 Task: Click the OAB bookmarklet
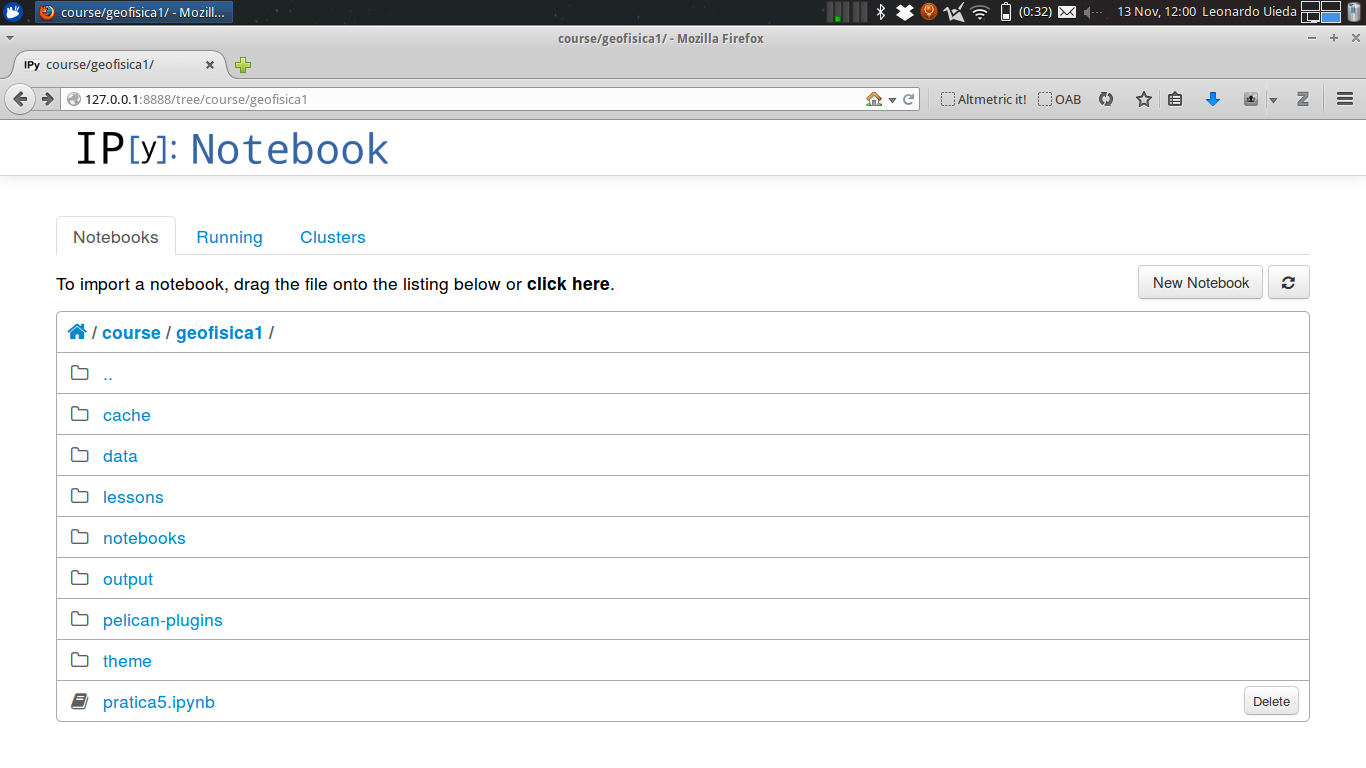pos(1060,99)
